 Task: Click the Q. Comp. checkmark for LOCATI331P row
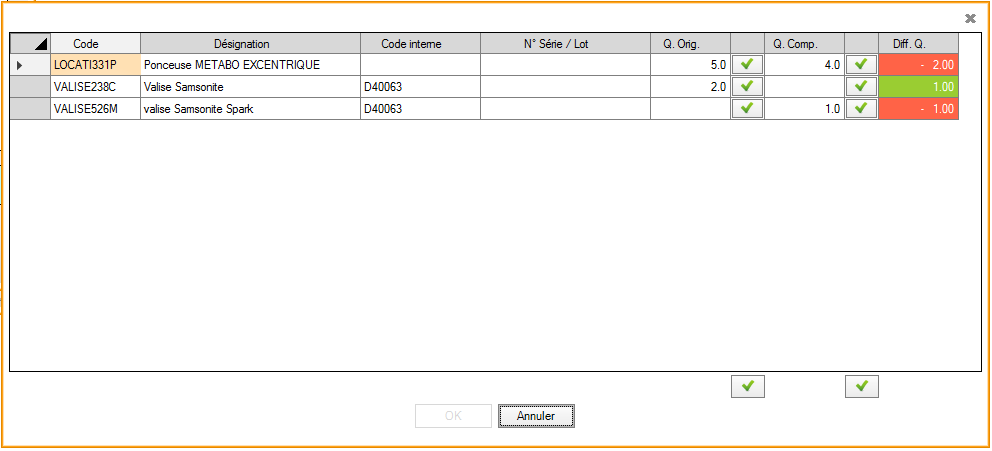(861, 64)
